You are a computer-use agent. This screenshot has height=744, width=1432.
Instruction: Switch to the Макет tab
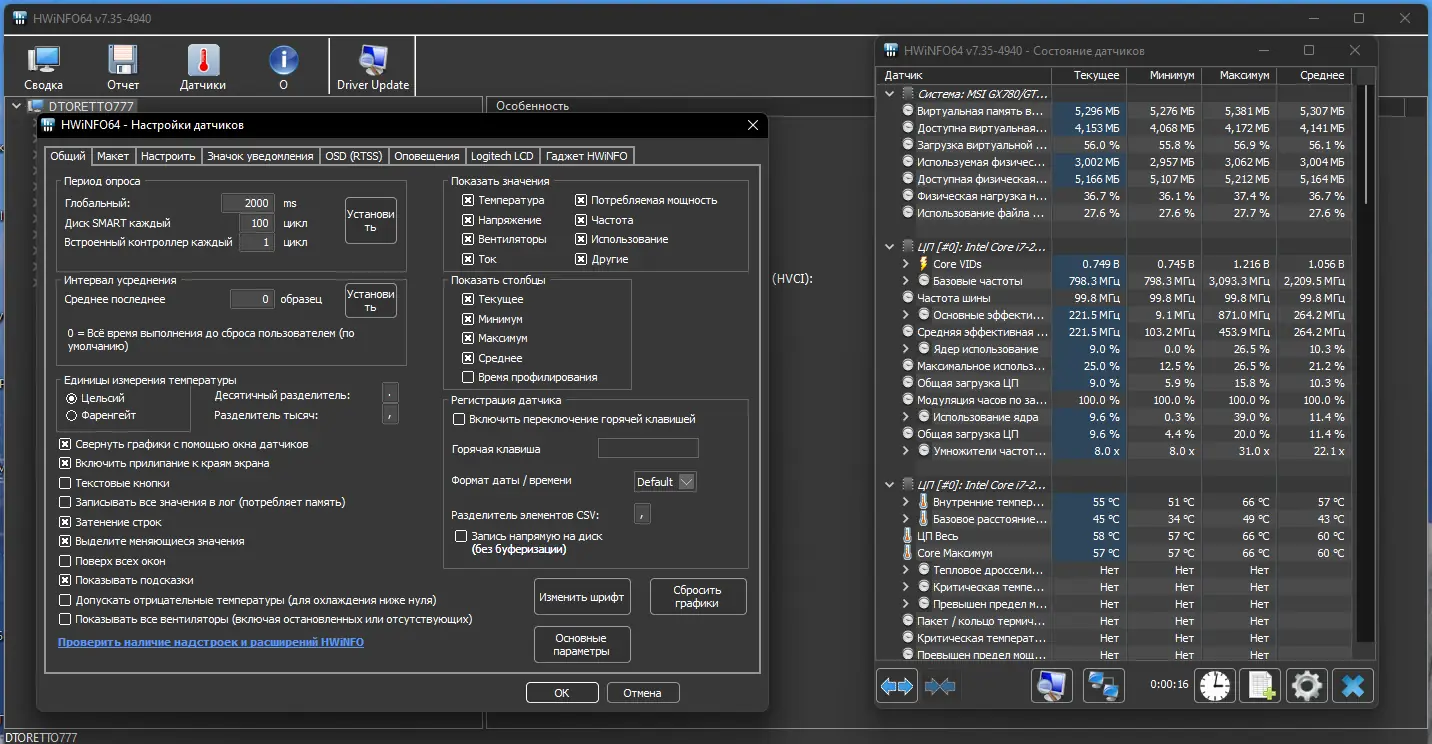click(113, 156)
